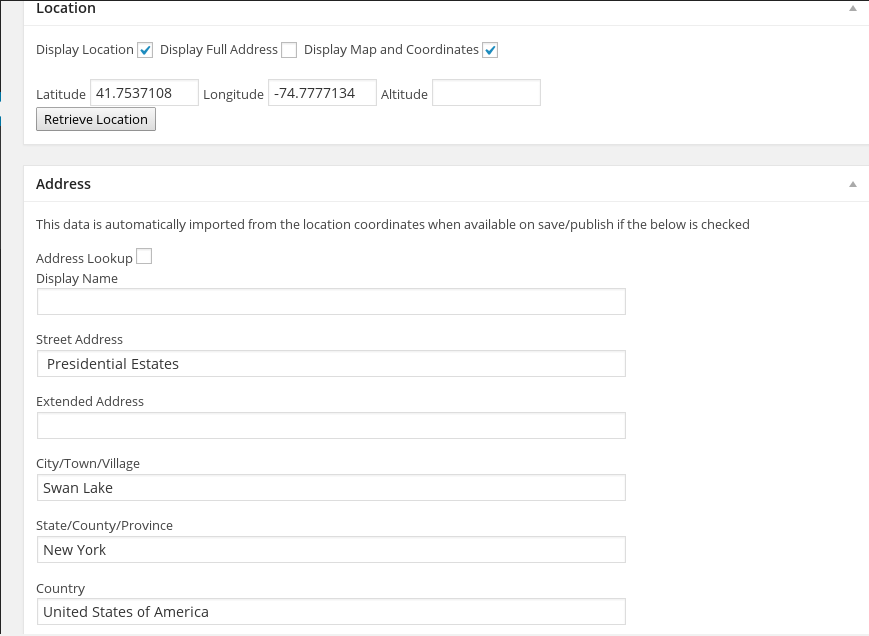Image resolution: width=869 pixels, height=636 pixels.
Task: Click the Location panel heading text
Action: pos(66,9)
